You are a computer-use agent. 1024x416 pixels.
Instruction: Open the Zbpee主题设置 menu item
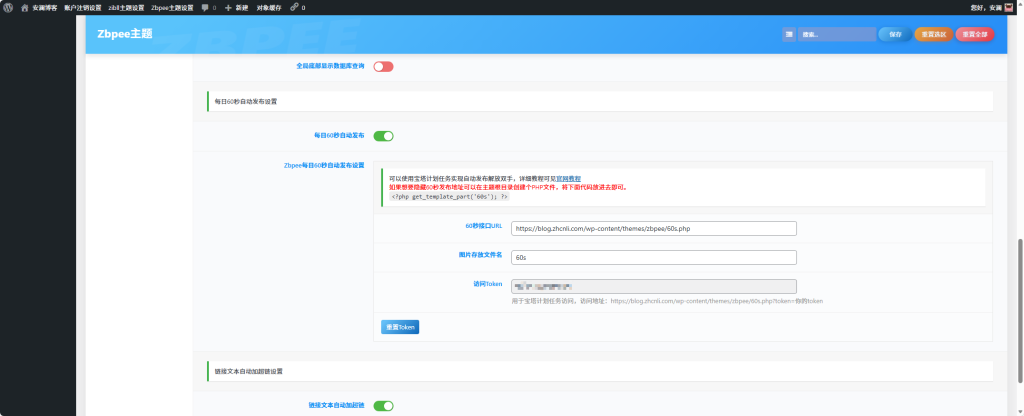pyautogui.click(x=172, y=7)
